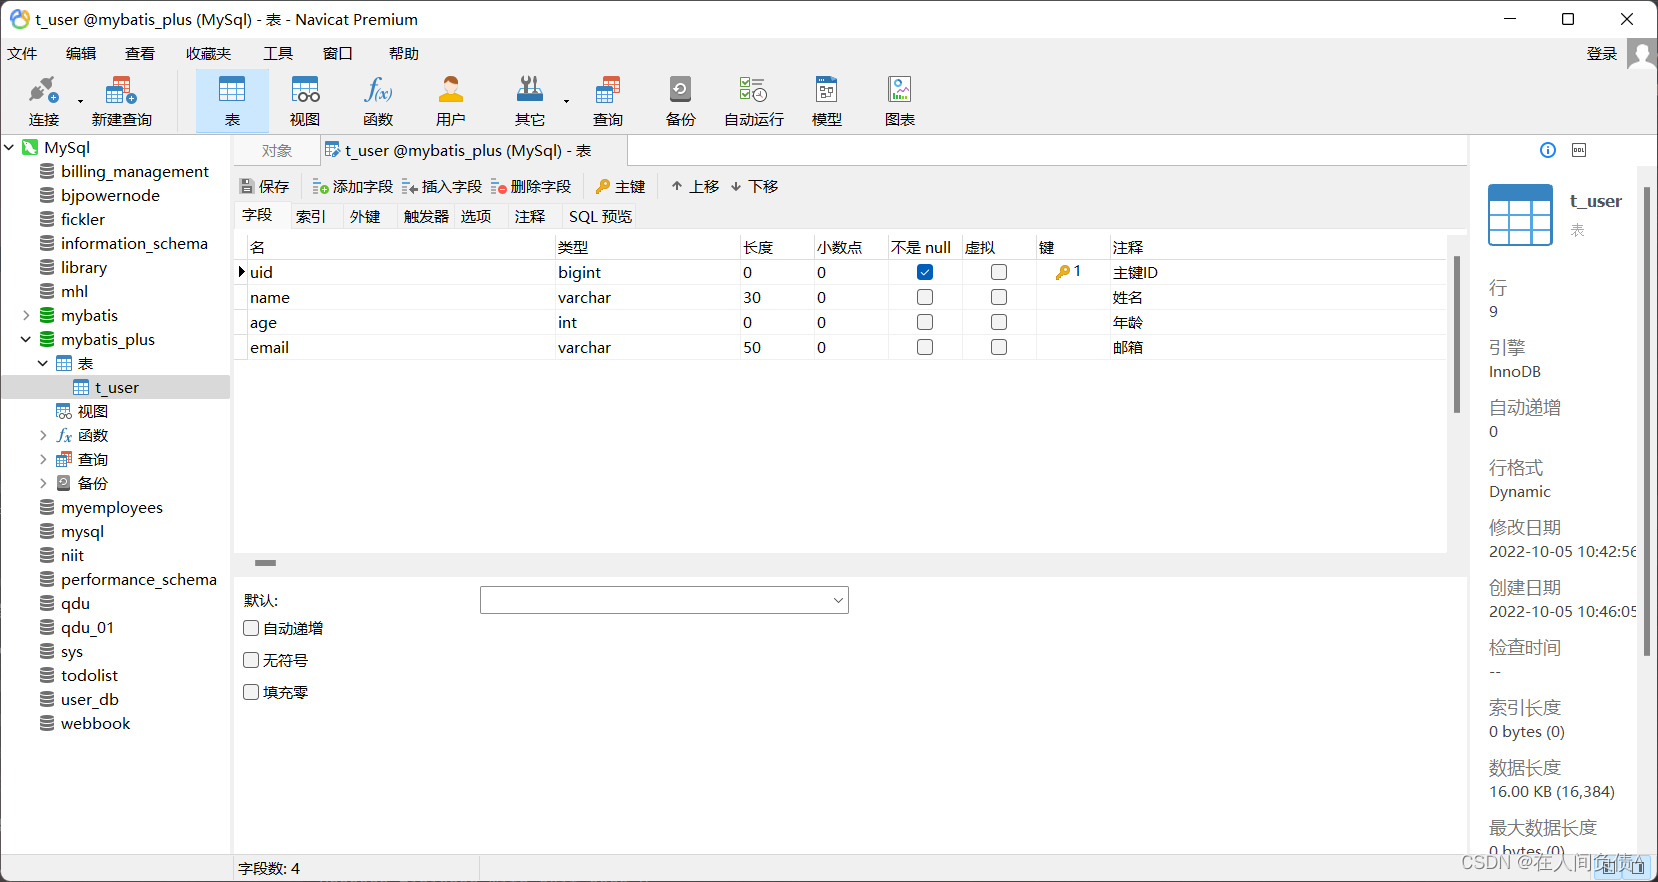Open the Model (模型) toolbar icon
This screenshot has height=882, width=1658.
click(x=827, y=101)
